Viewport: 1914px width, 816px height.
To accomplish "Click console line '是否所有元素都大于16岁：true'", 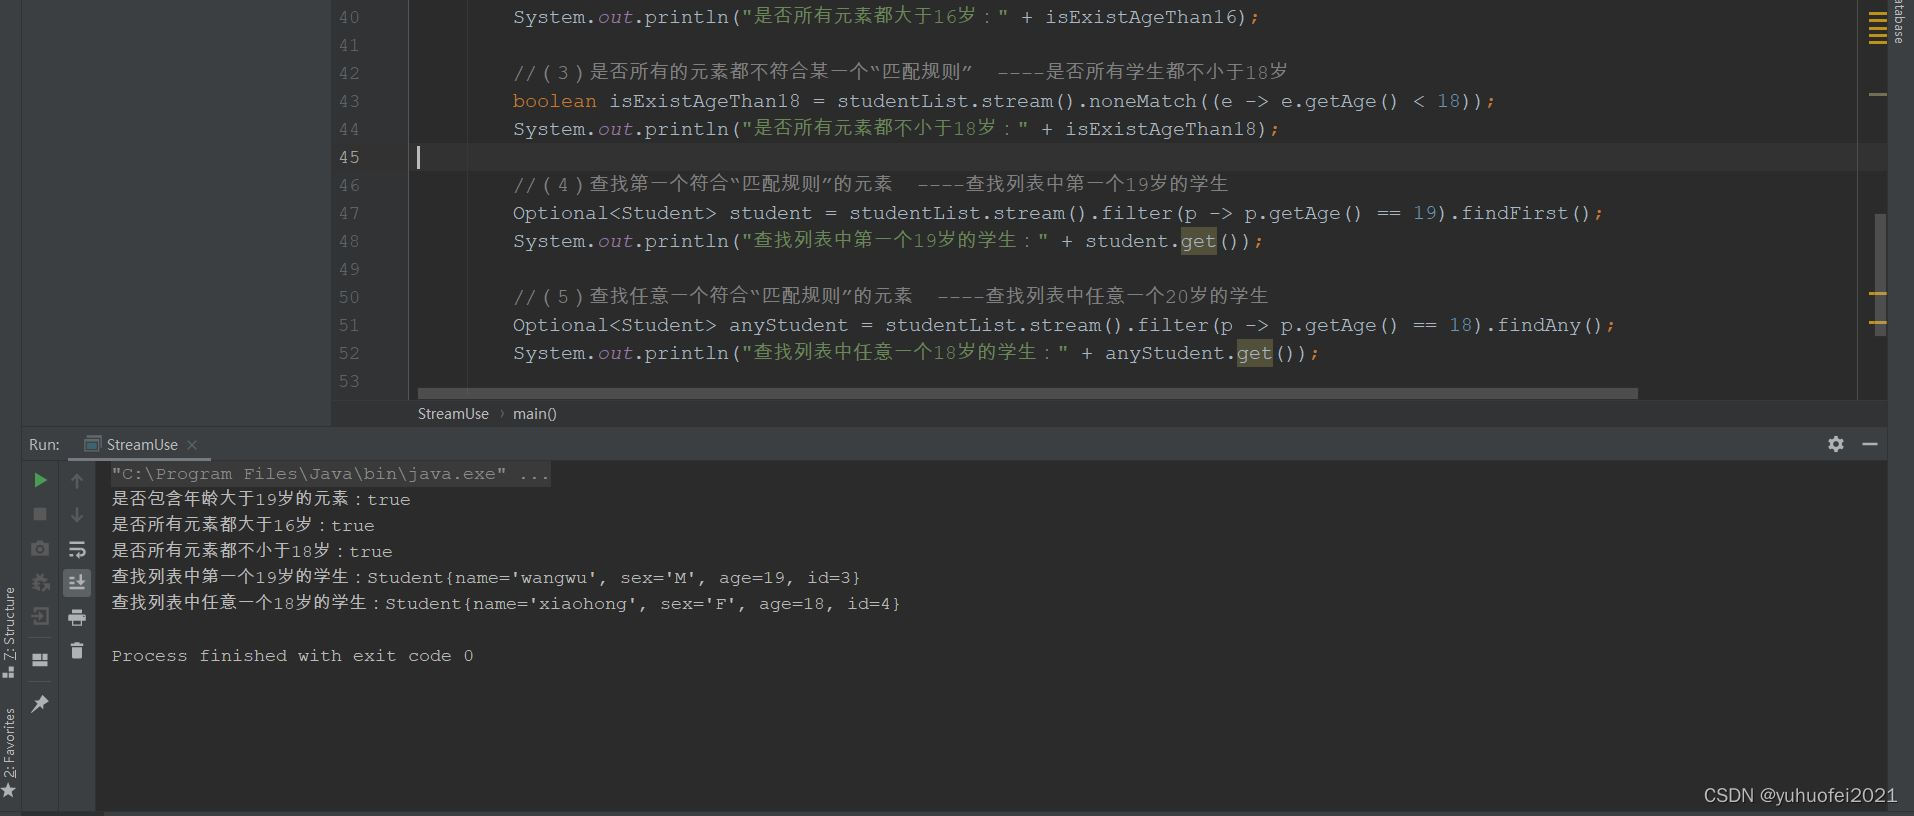I will pos(243,525).
